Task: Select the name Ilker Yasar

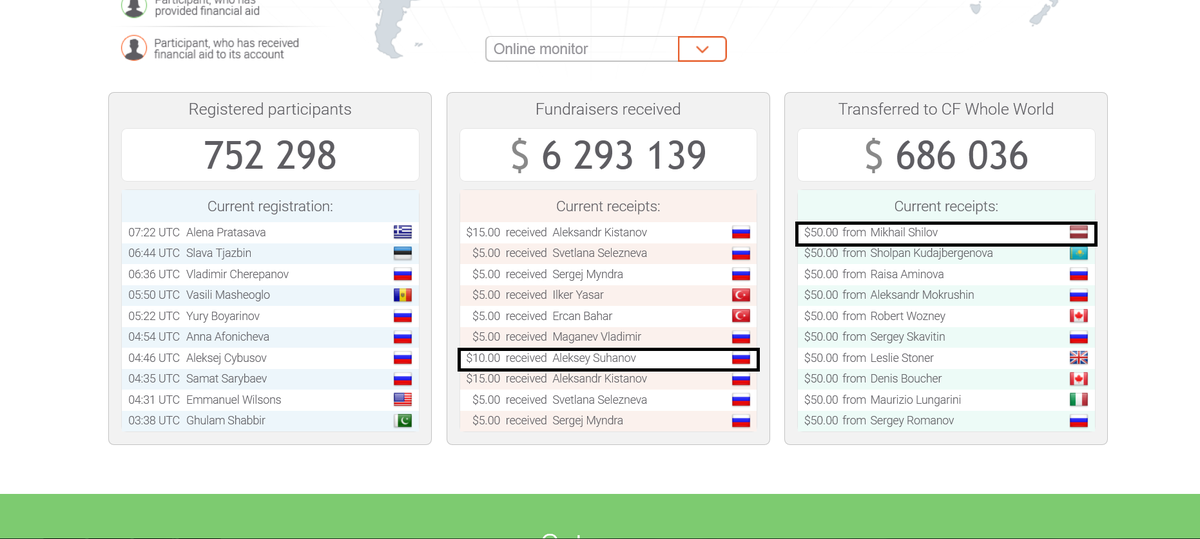Action: click(578, 295)
